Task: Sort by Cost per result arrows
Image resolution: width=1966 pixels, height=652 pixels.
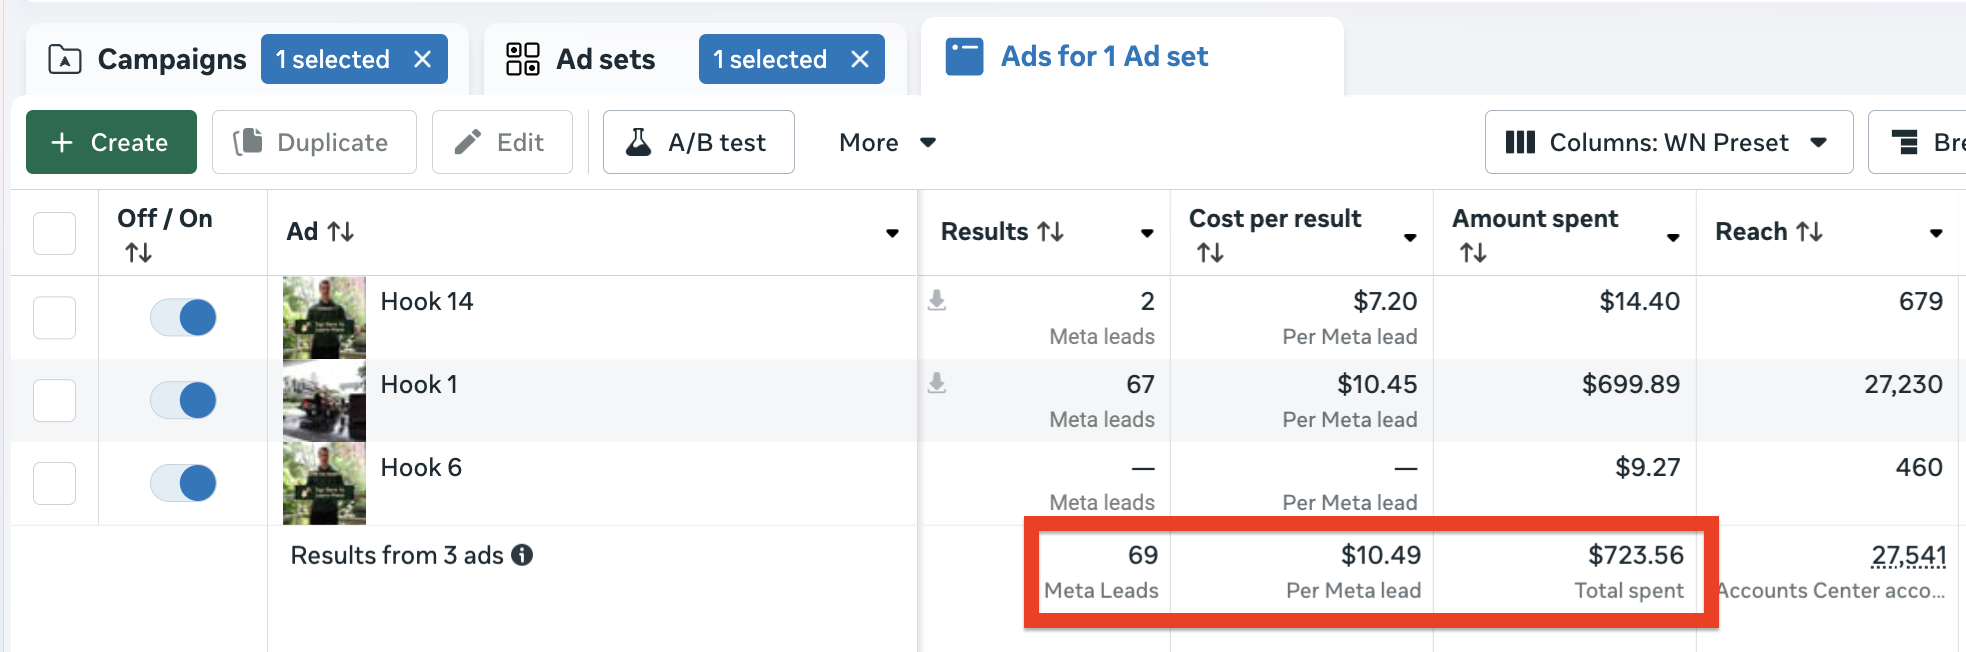Action: point(1210,253)
